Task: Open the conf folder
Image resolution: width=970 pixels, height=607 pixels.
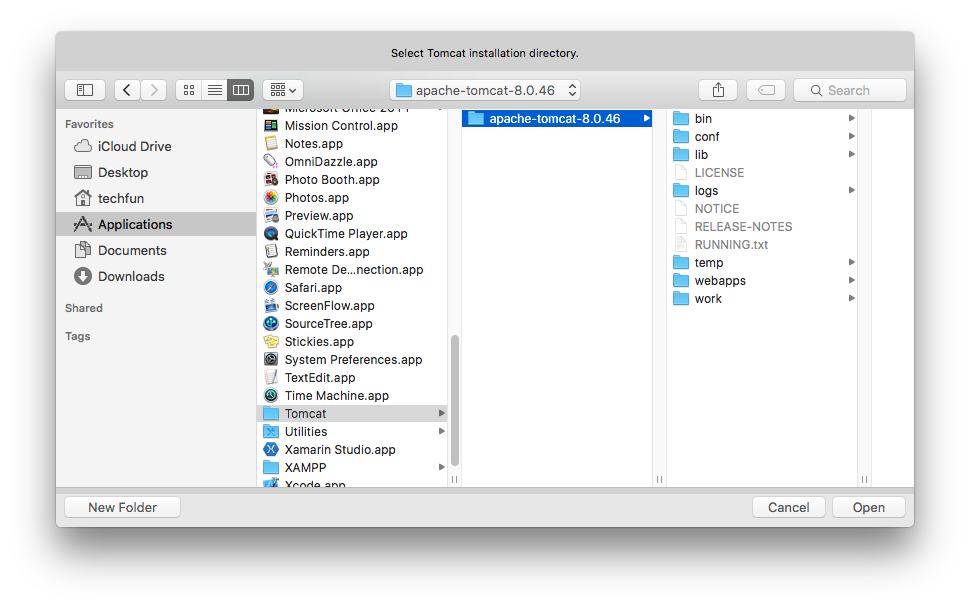Action: point(763,136)
